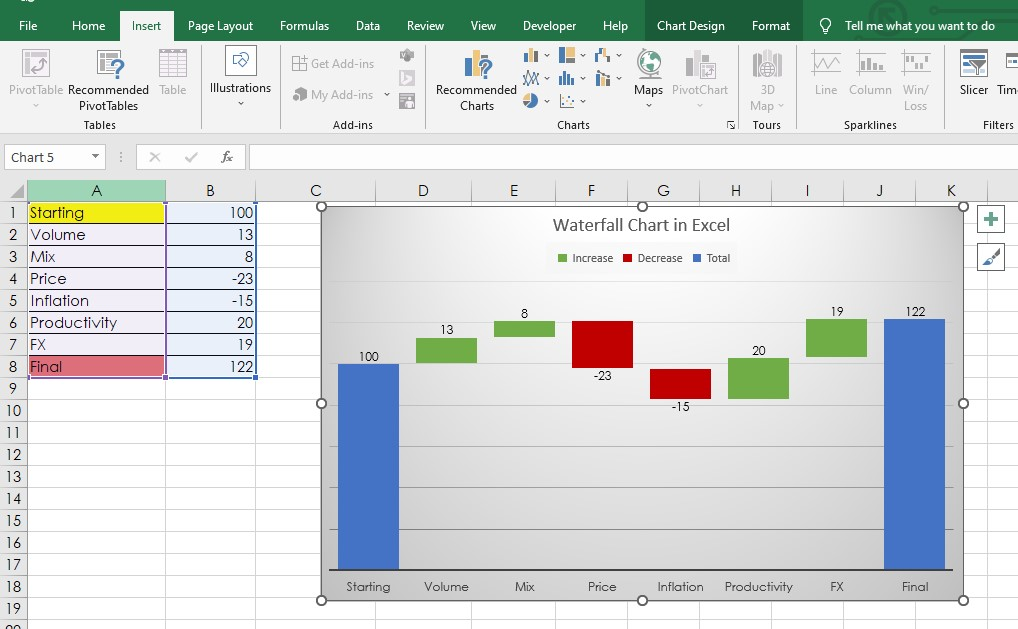Click the Insert Waterfall or Stock Chart icon
The image size is (1018, 629).
point(602,55)
